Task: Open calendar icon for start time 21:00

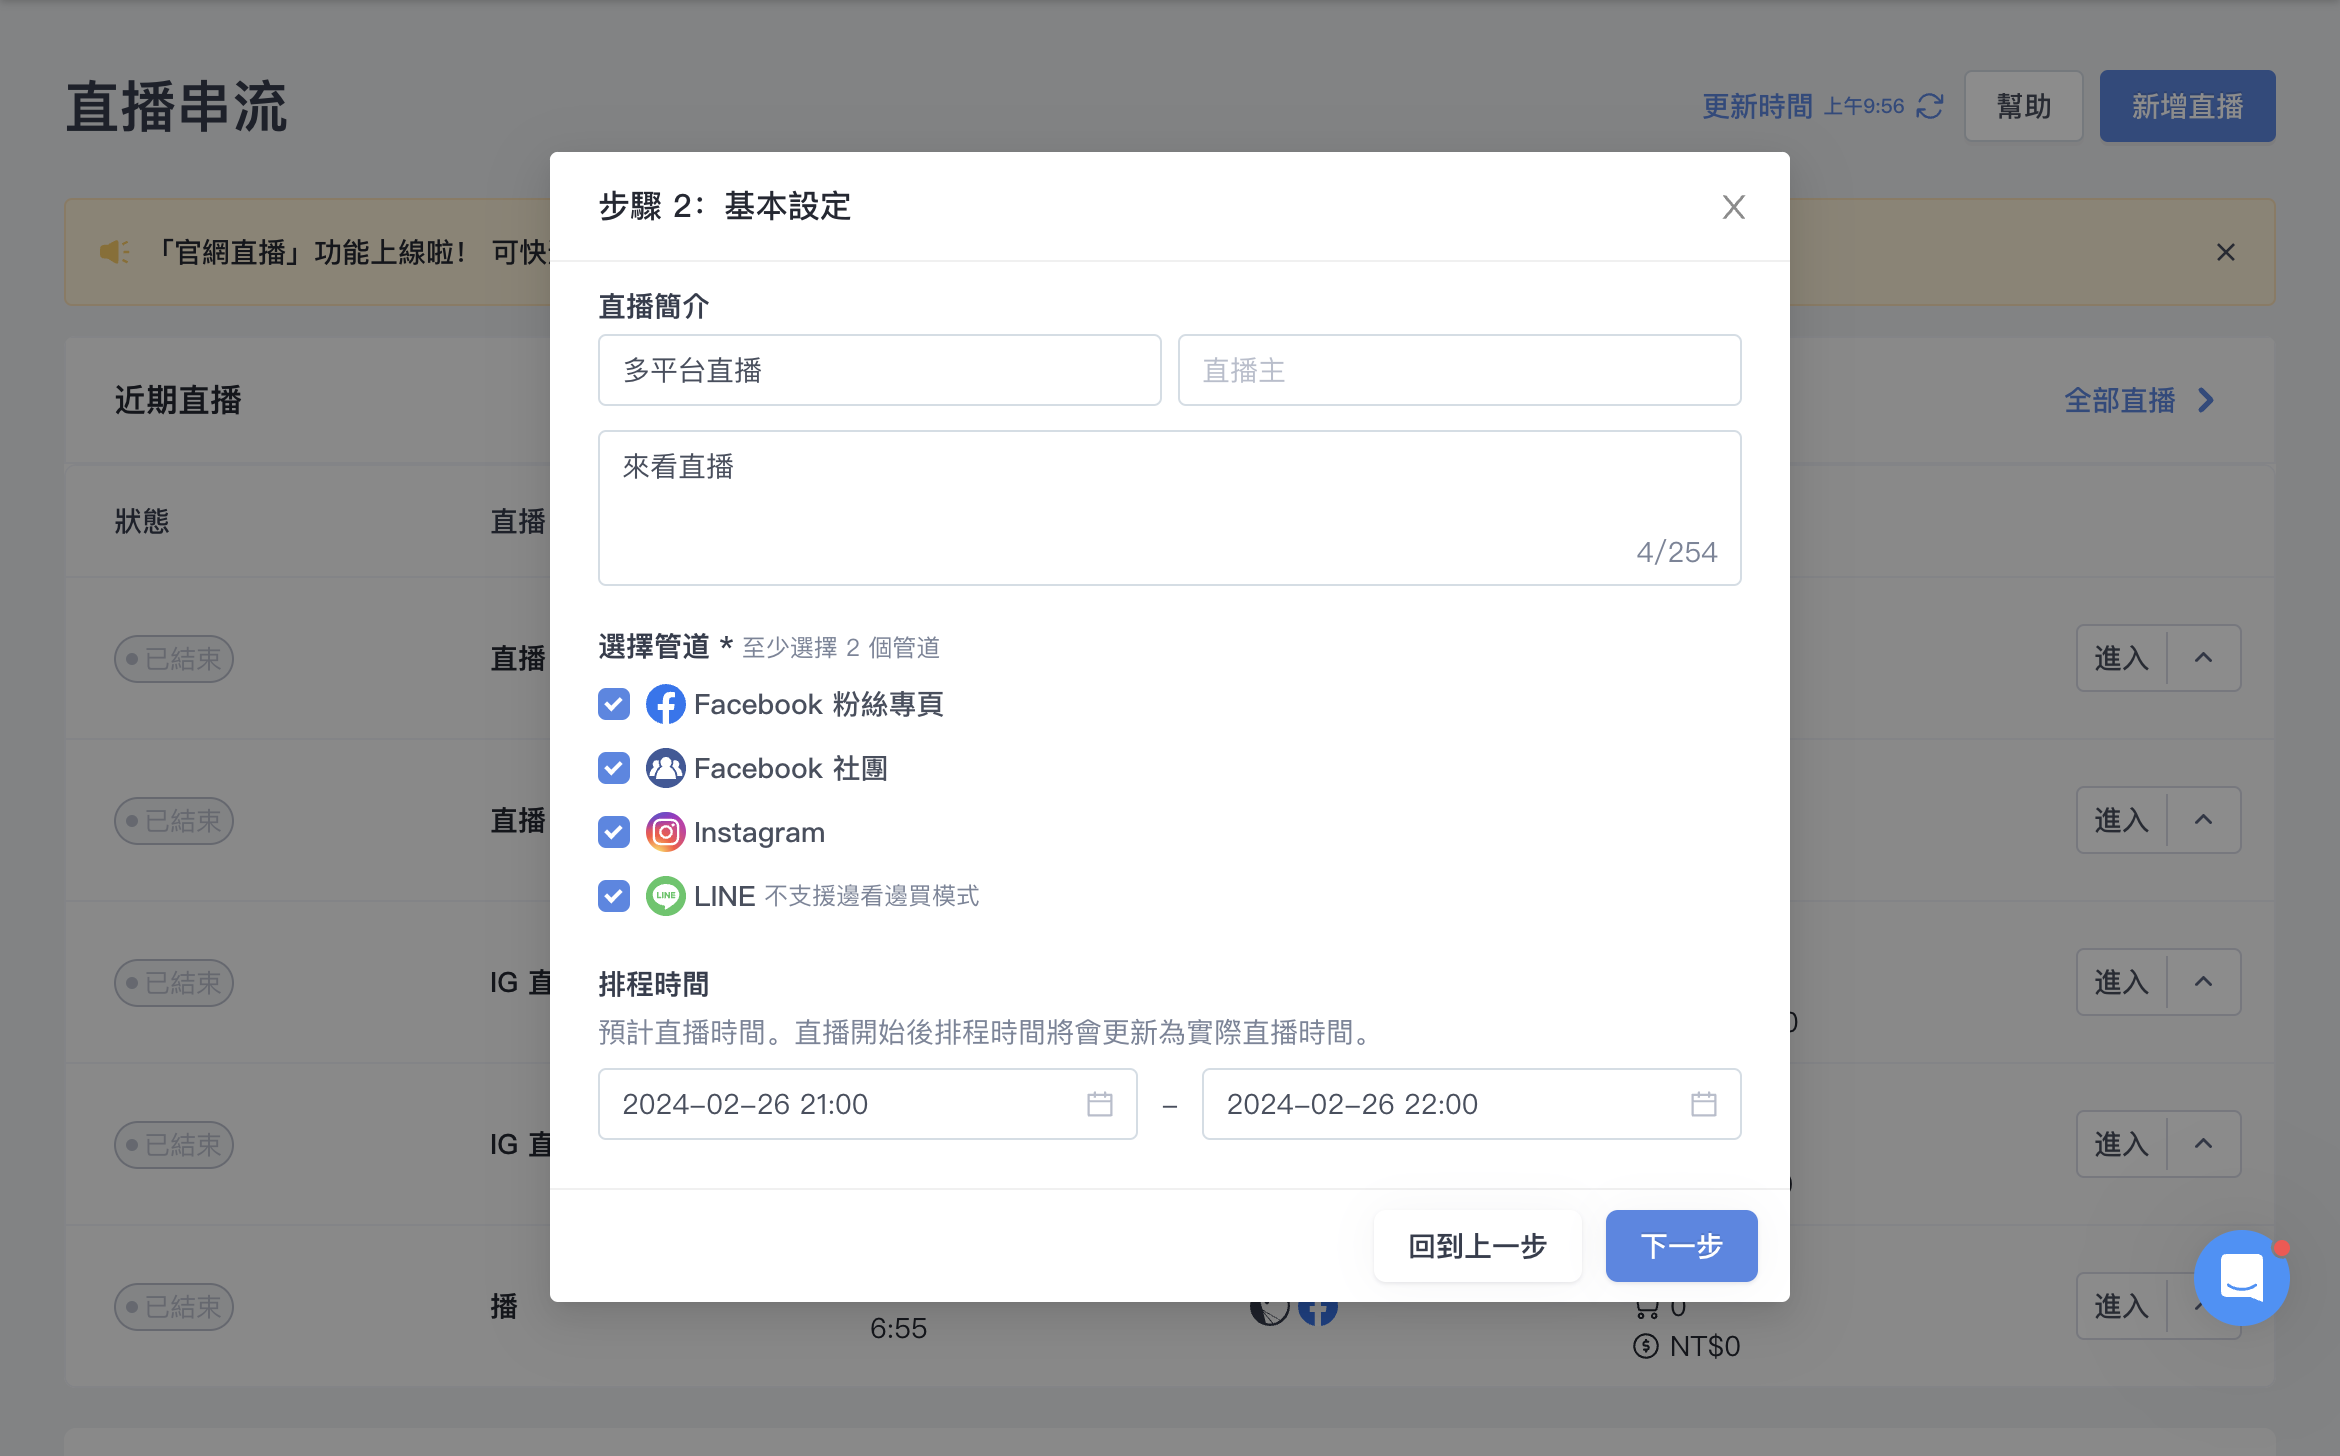Action: click(x=1100, y=1104)
